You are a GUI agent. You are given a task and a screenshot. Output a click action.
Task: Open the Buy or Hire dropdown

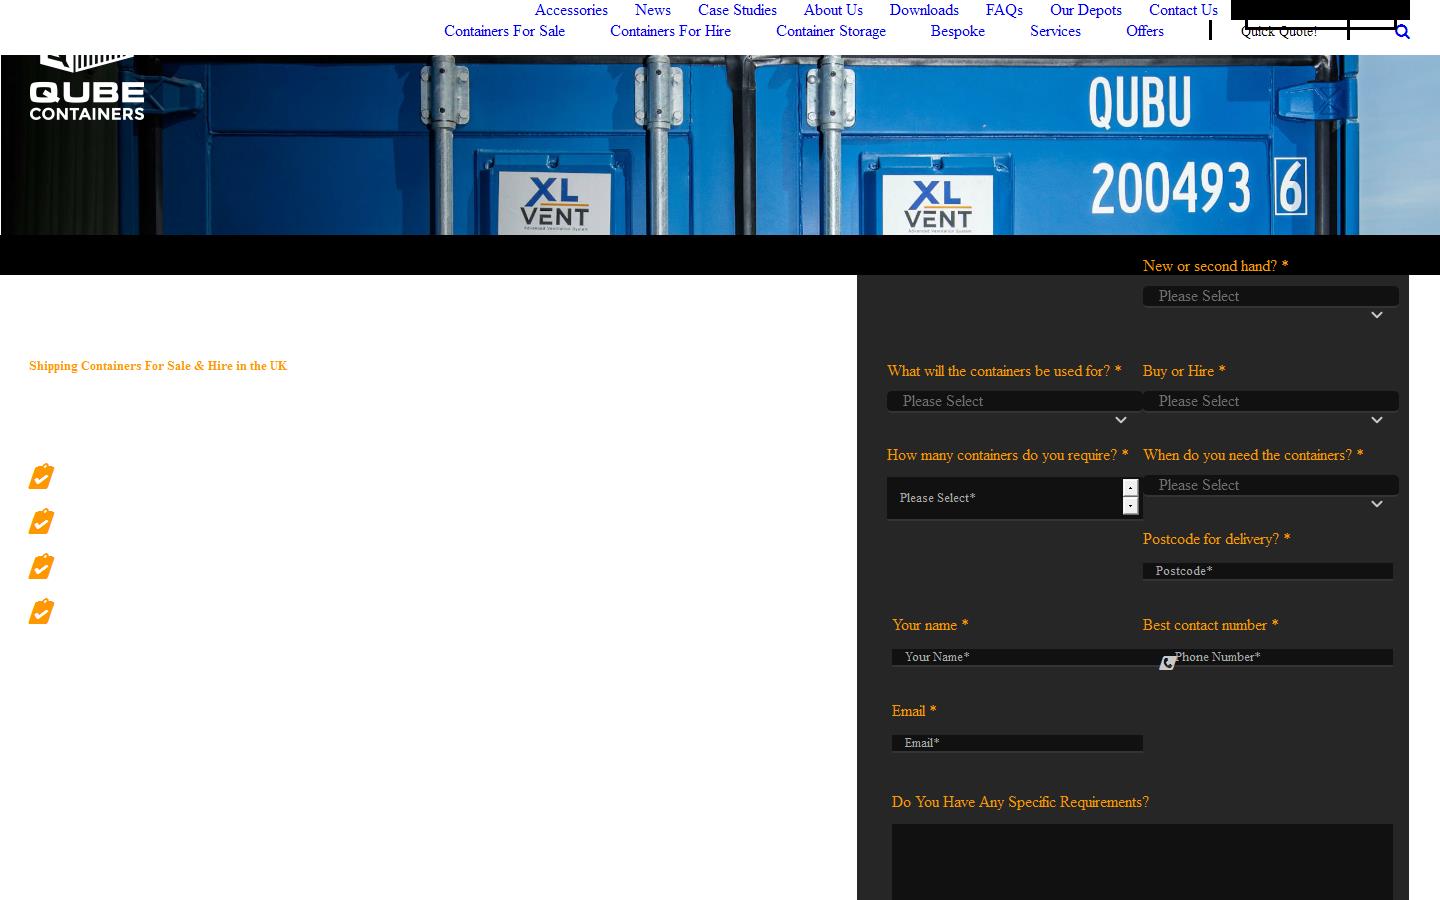click(x=1270, y=401)
